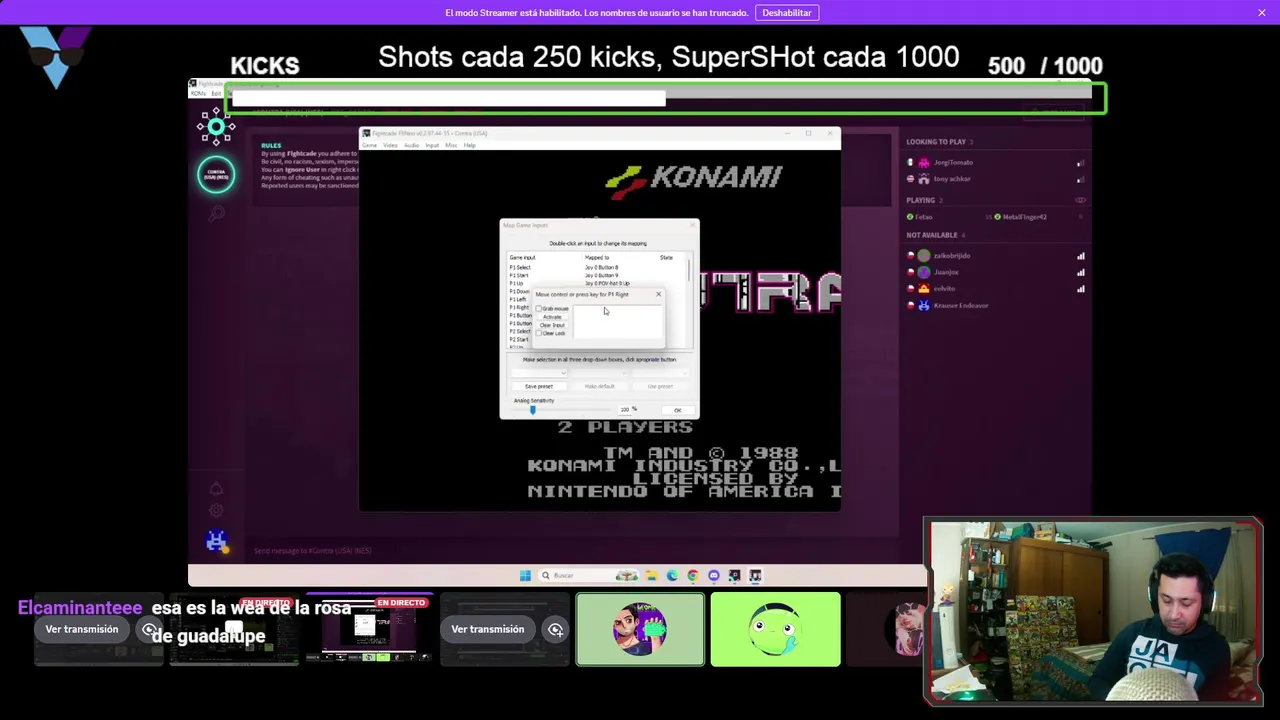This screenshot has width=1280, height=720.
Task: Open the Audio menu in FBNeo
Action: coord(411,145)
